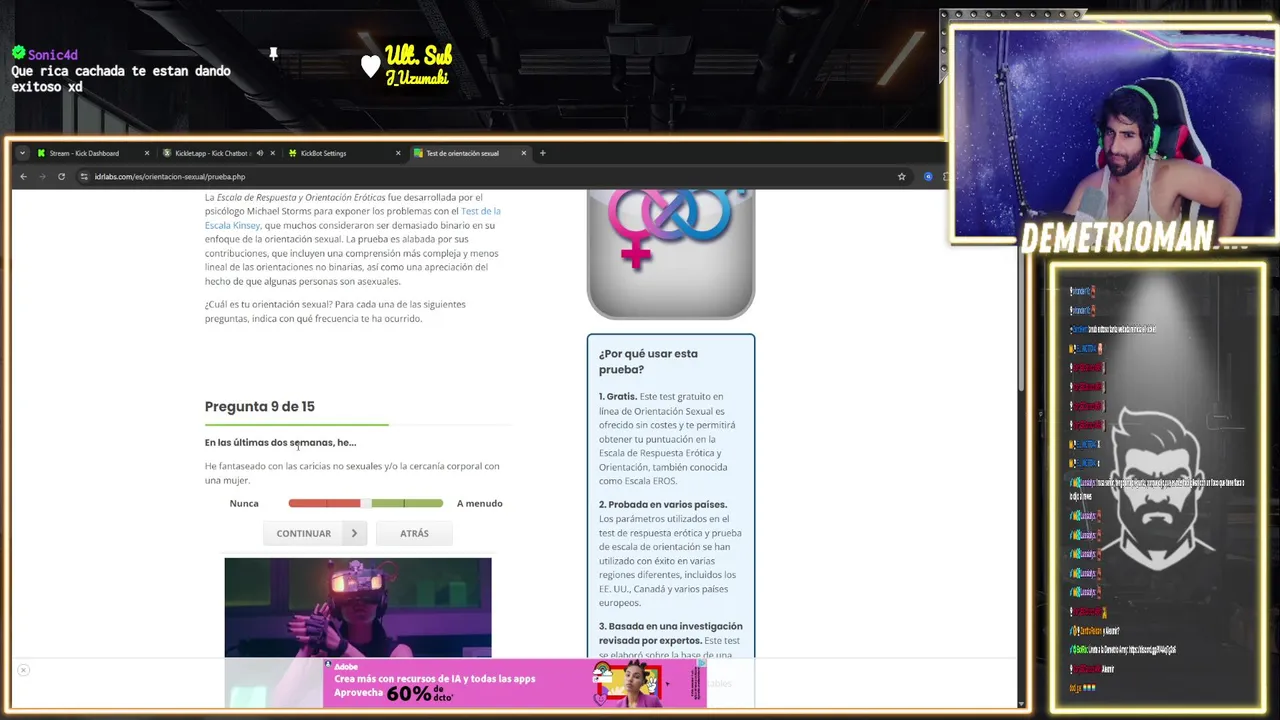The height and width of the screenshot is (720, 1280).
Task: Click the browser forward arrow
Action: (42, 176)
